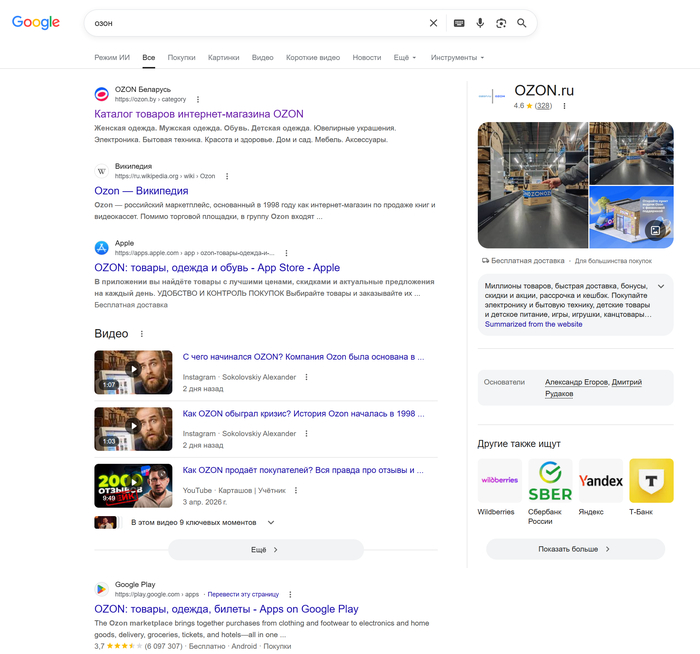700x654 pixels.
Task: Click the Wikipedia favicon
Action: pos(101,171)
